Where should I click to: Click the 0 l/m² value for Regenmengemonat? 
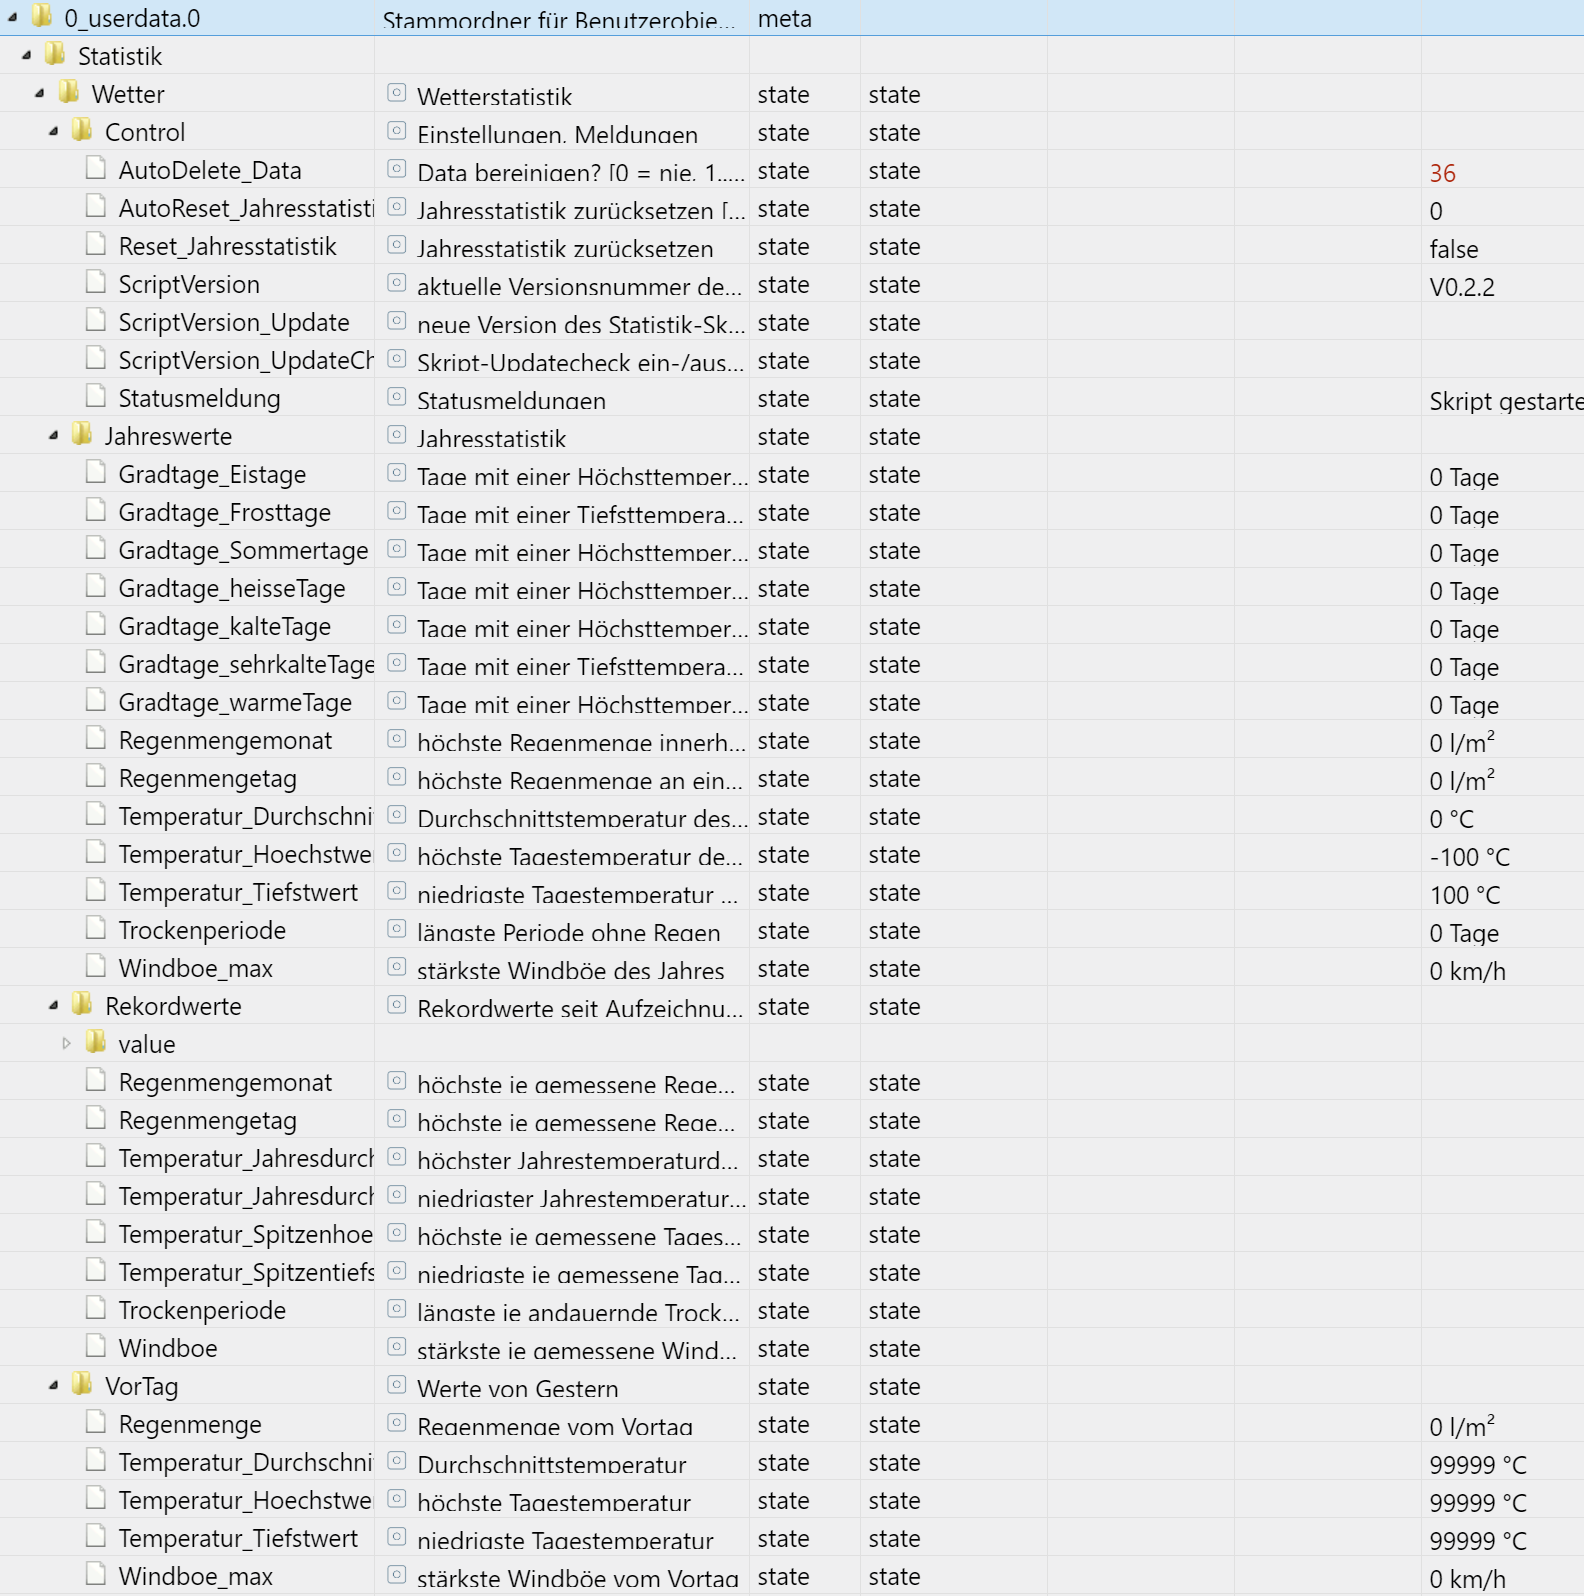pos(1462,742)
